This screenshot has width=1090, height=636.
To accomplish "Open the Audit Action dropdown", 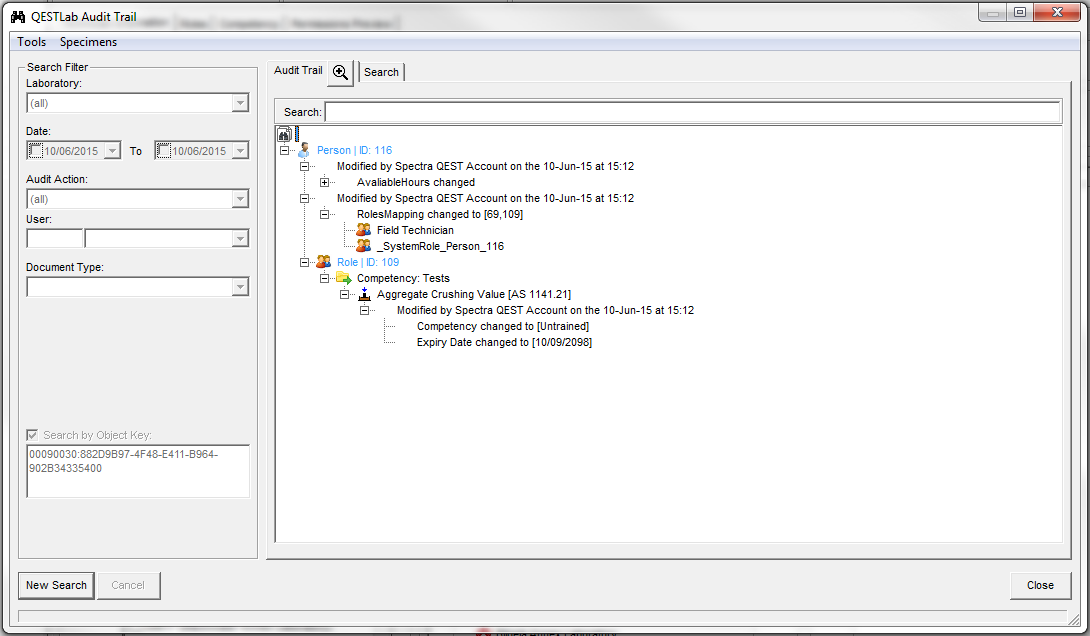I will pyautogui.click(x=239, y=199).
